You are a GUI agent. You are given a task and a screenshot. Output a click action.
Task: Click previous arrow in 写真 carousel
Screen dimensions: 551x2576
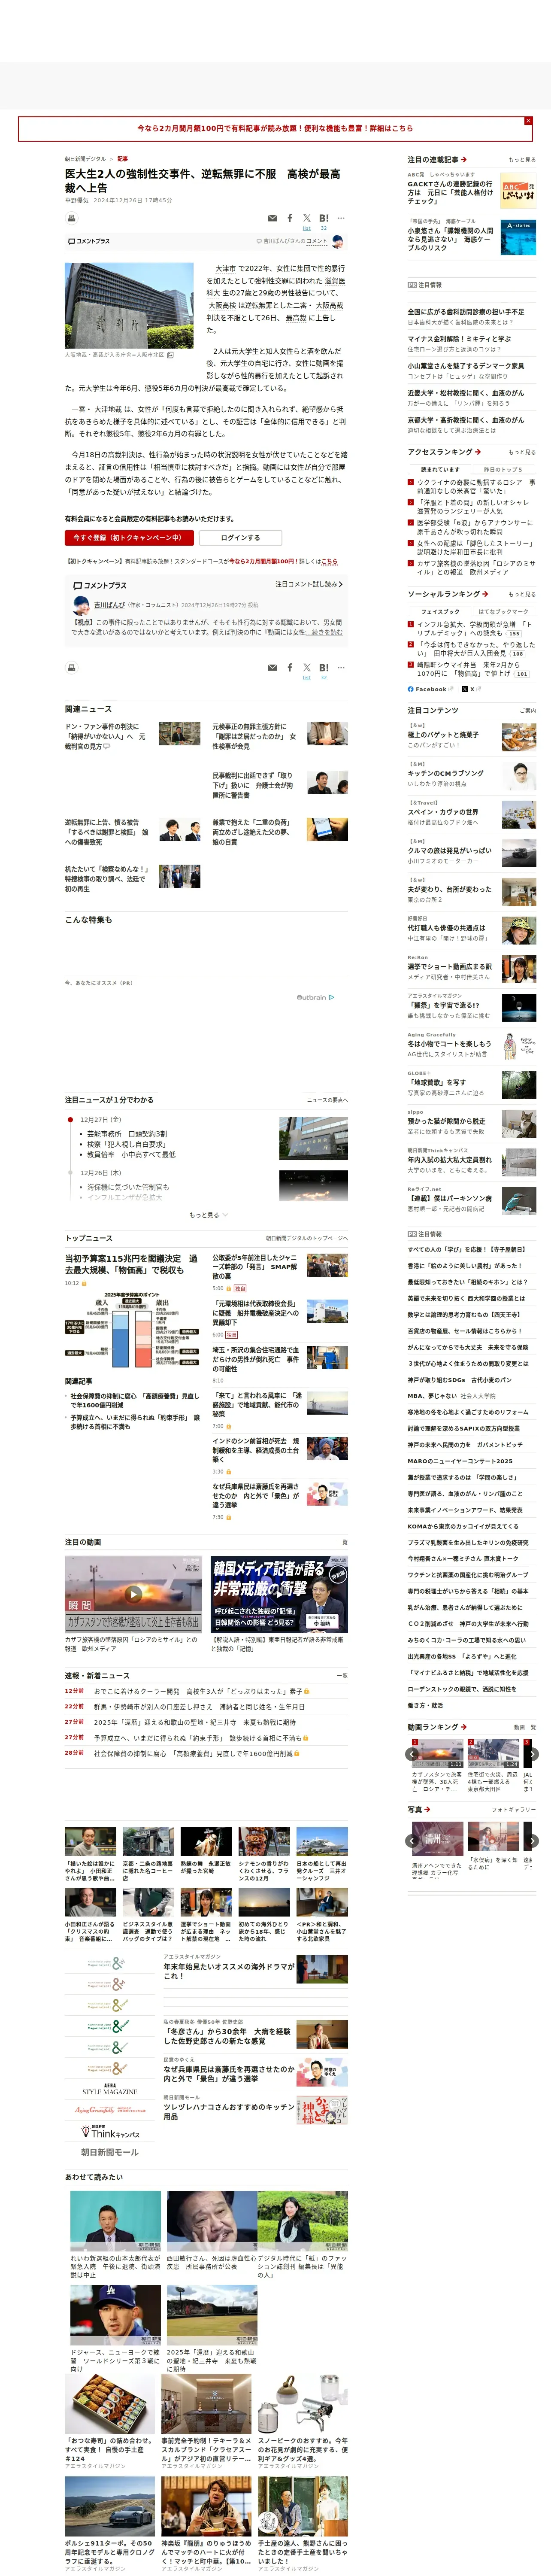point(412,1840)
